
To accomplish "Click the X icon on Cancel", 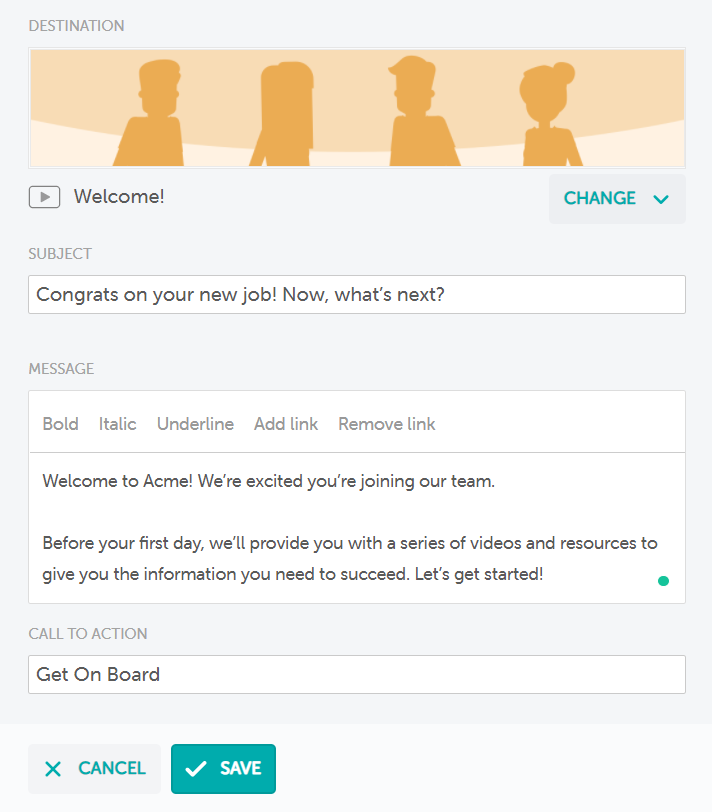I will [x=53, y=769].
